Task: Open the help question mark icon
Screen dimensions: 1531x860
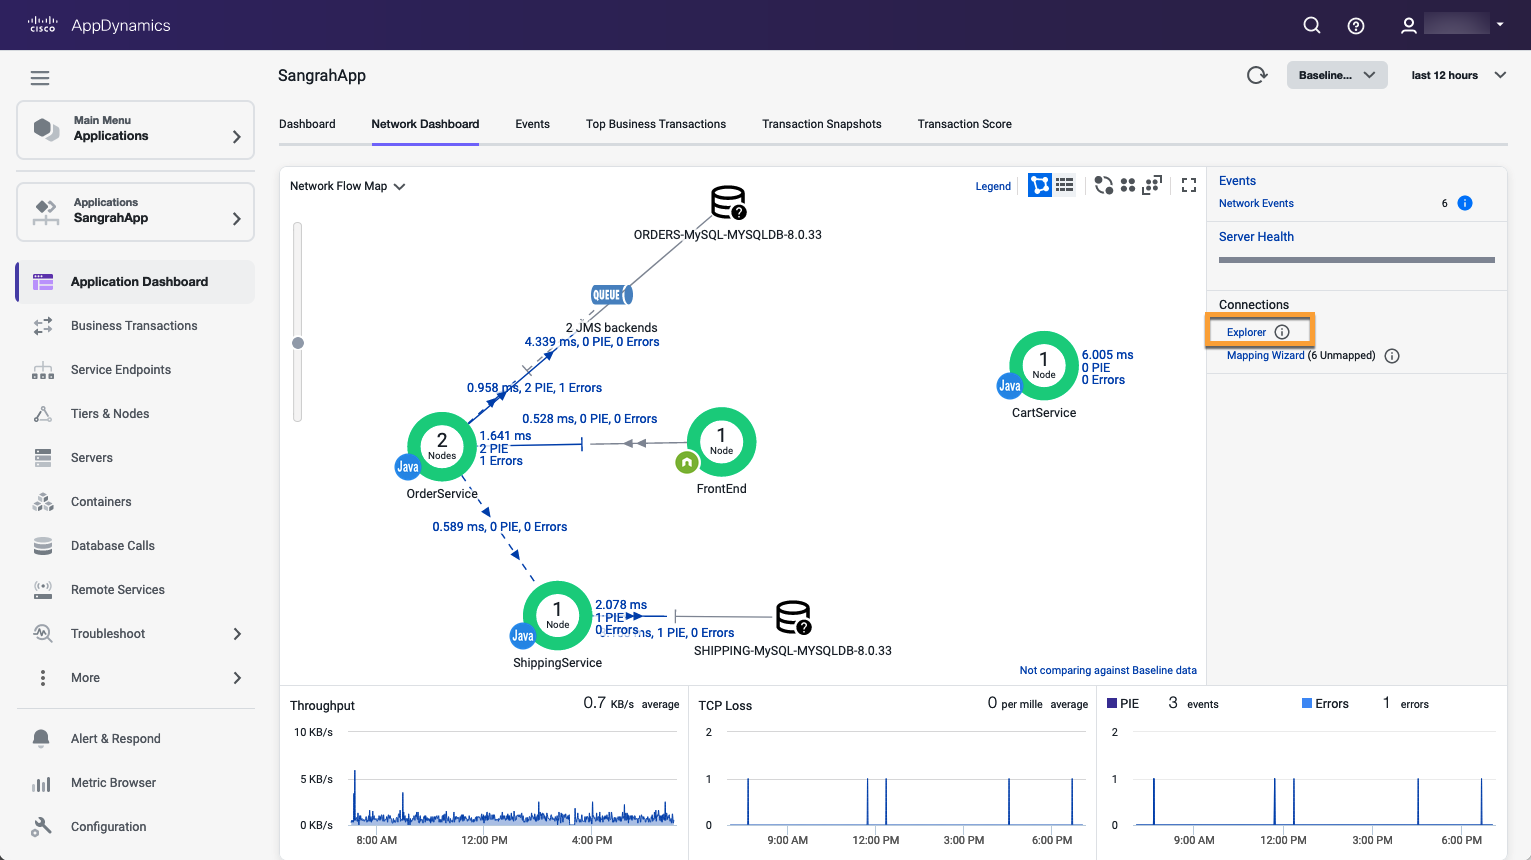Action: tap(1356, 26)
